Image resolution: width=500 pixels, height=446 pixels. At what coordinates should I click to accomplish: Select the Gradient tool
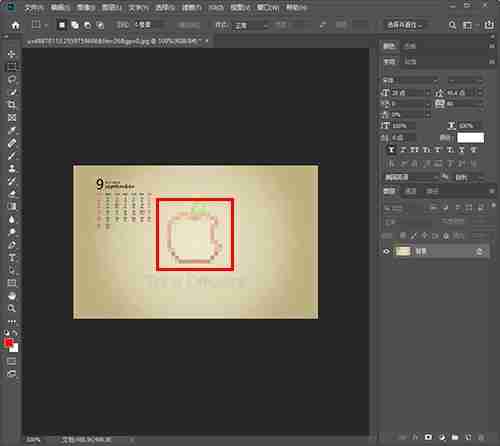pyautogui.click(x=12, y=206)
